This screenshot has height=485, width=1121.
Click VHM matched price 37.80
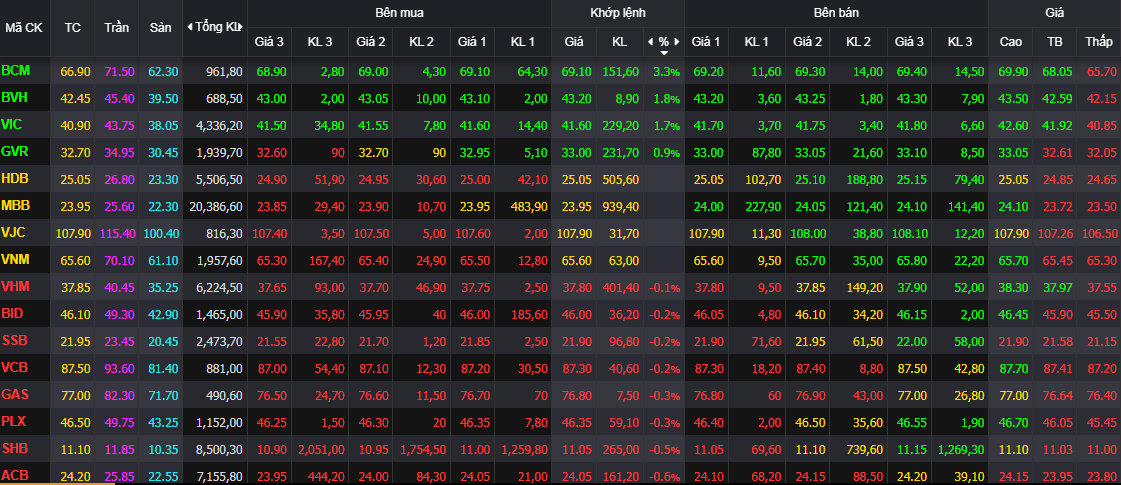point(576,288)
